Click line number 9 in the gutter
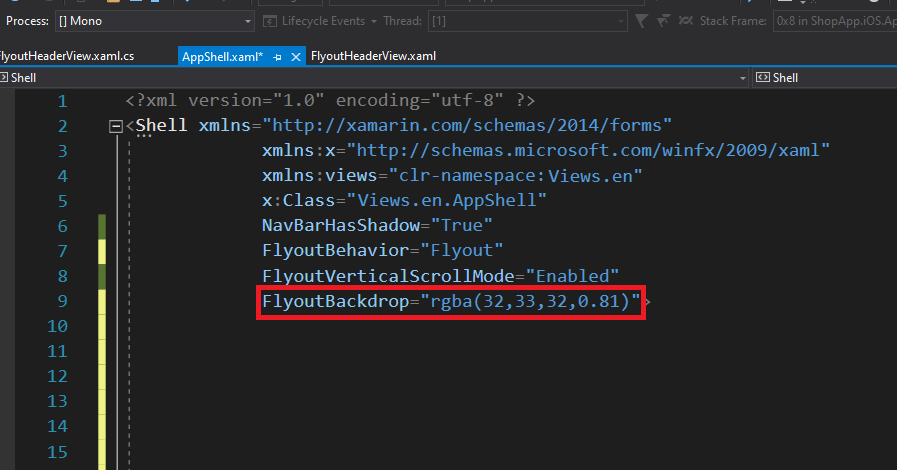Viewport: 897px width, 470px height. click(x=62, y=301)
